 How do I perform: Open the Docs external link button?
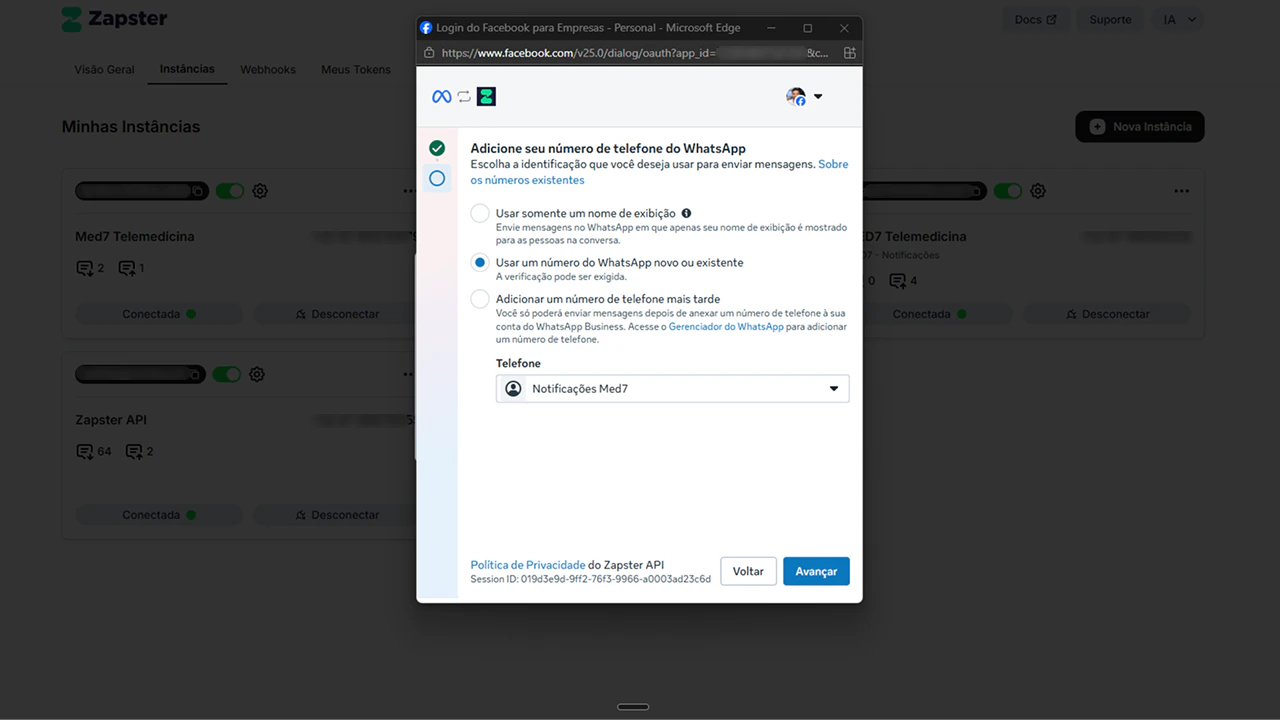(1035, 19)
